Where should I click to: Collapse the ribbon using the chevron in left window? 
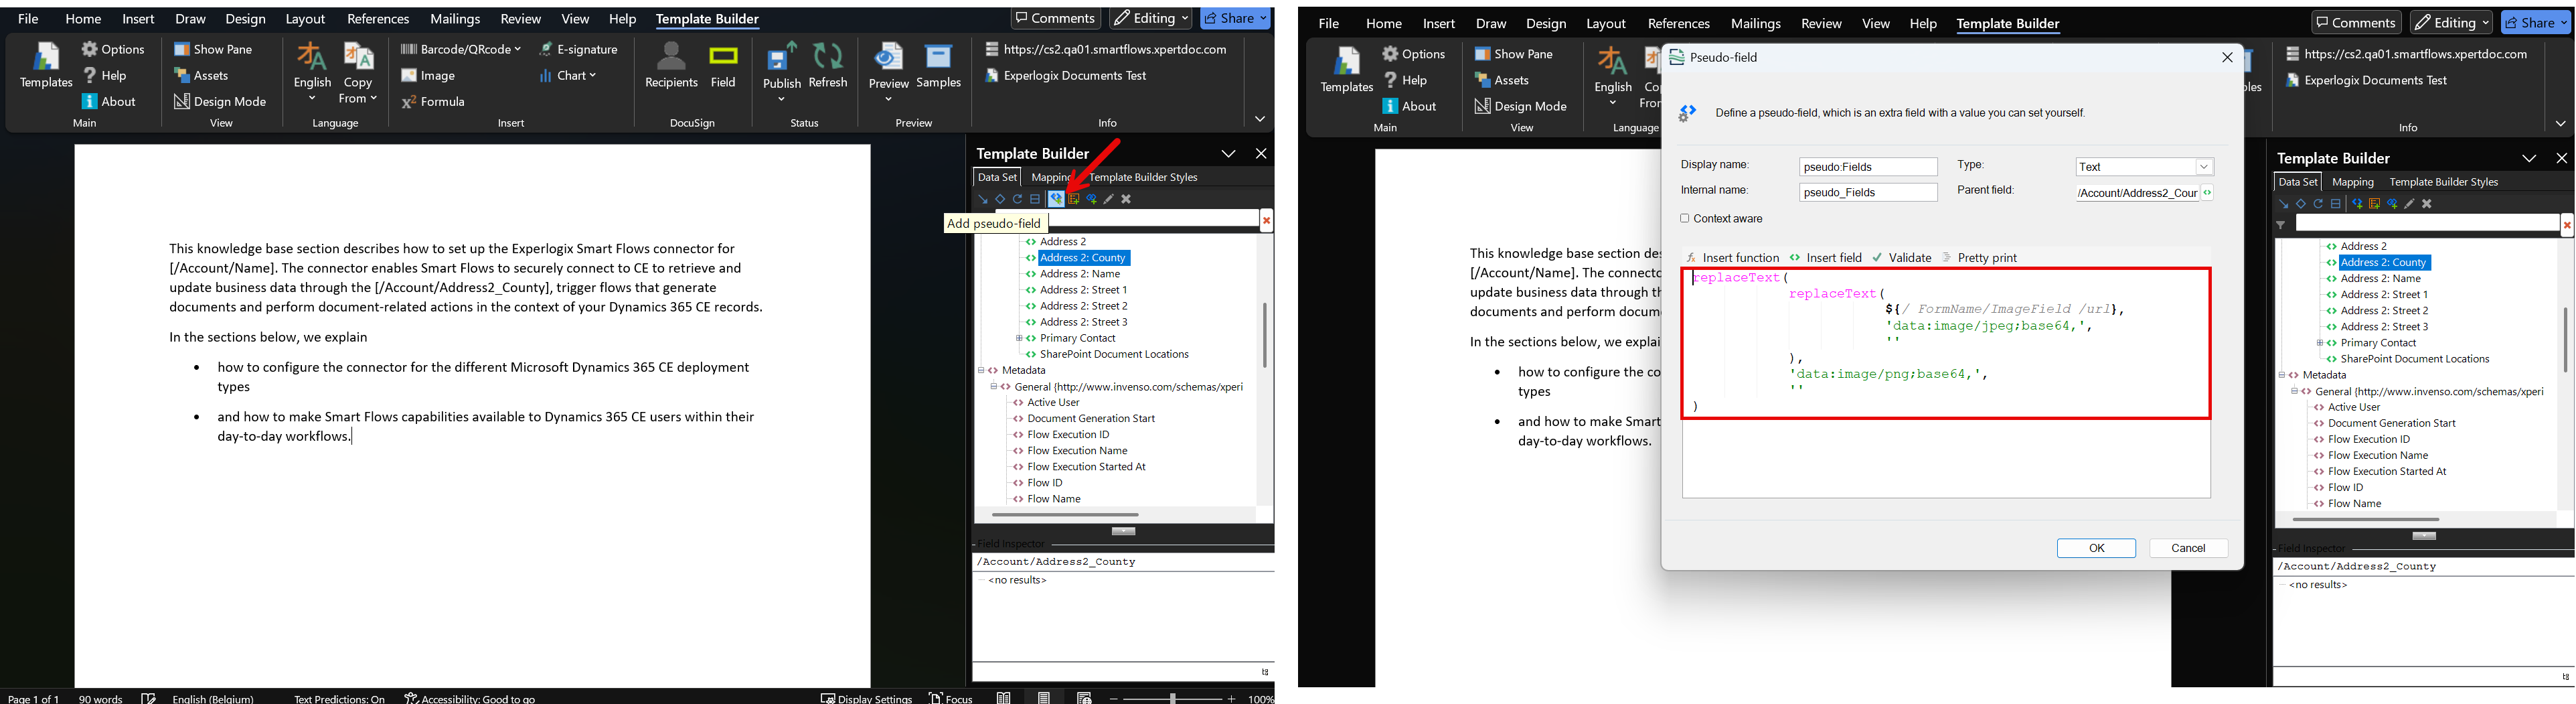point(1260,119)
